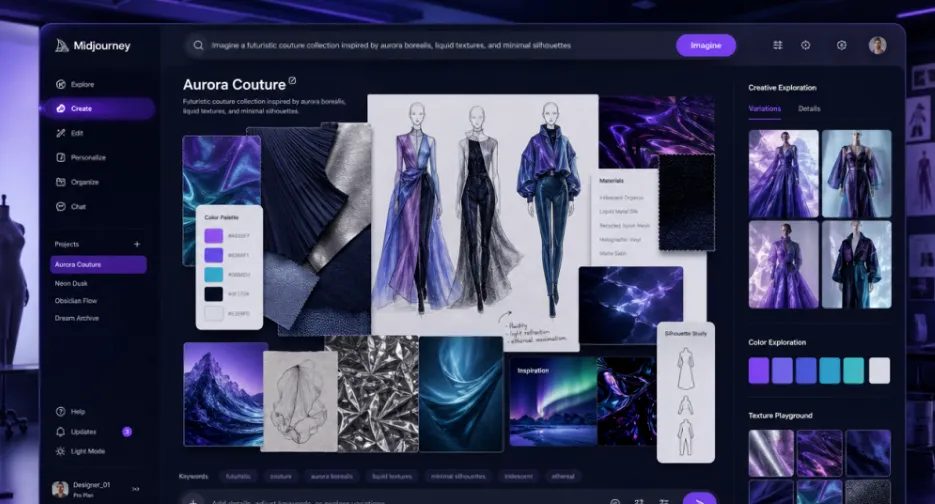Click the aurora borealis keyword chip
The width and height of the screenshot is (935, 504).
332,476
